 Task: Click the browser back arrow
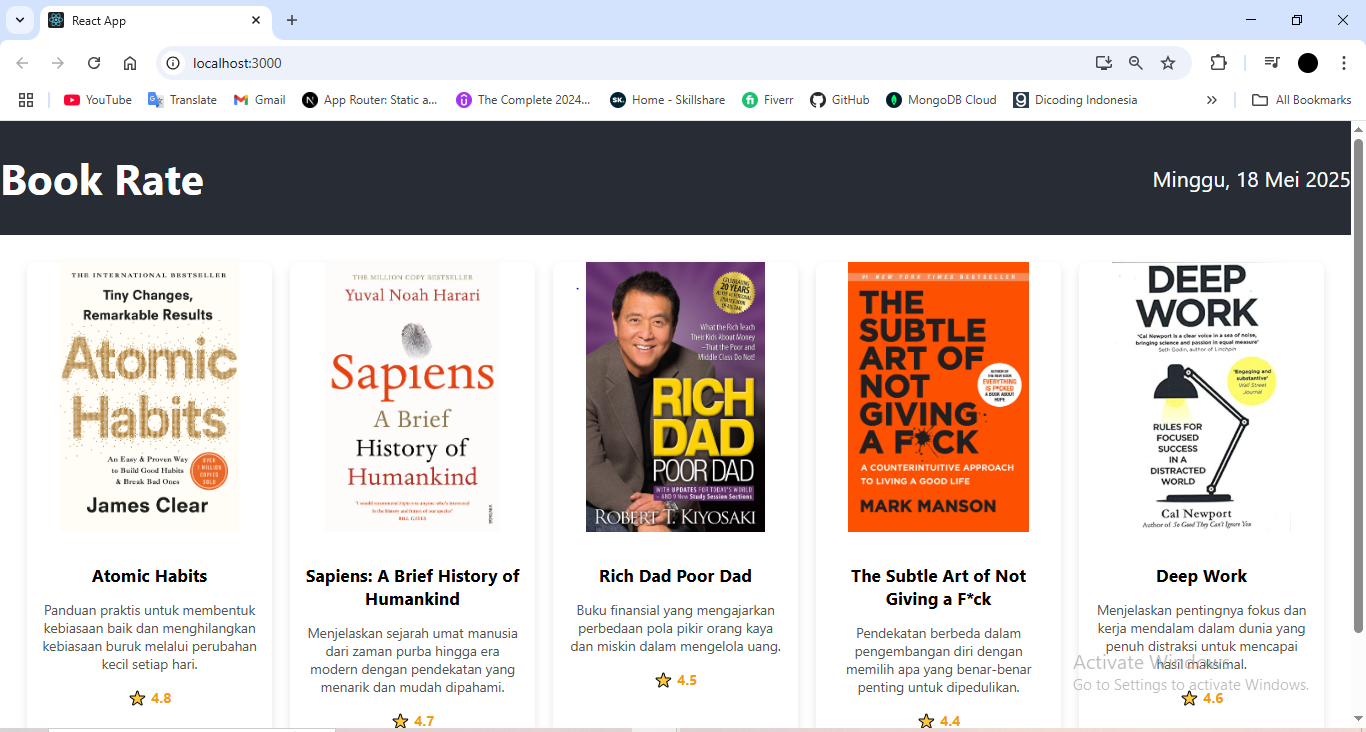(x=22, y=63)
